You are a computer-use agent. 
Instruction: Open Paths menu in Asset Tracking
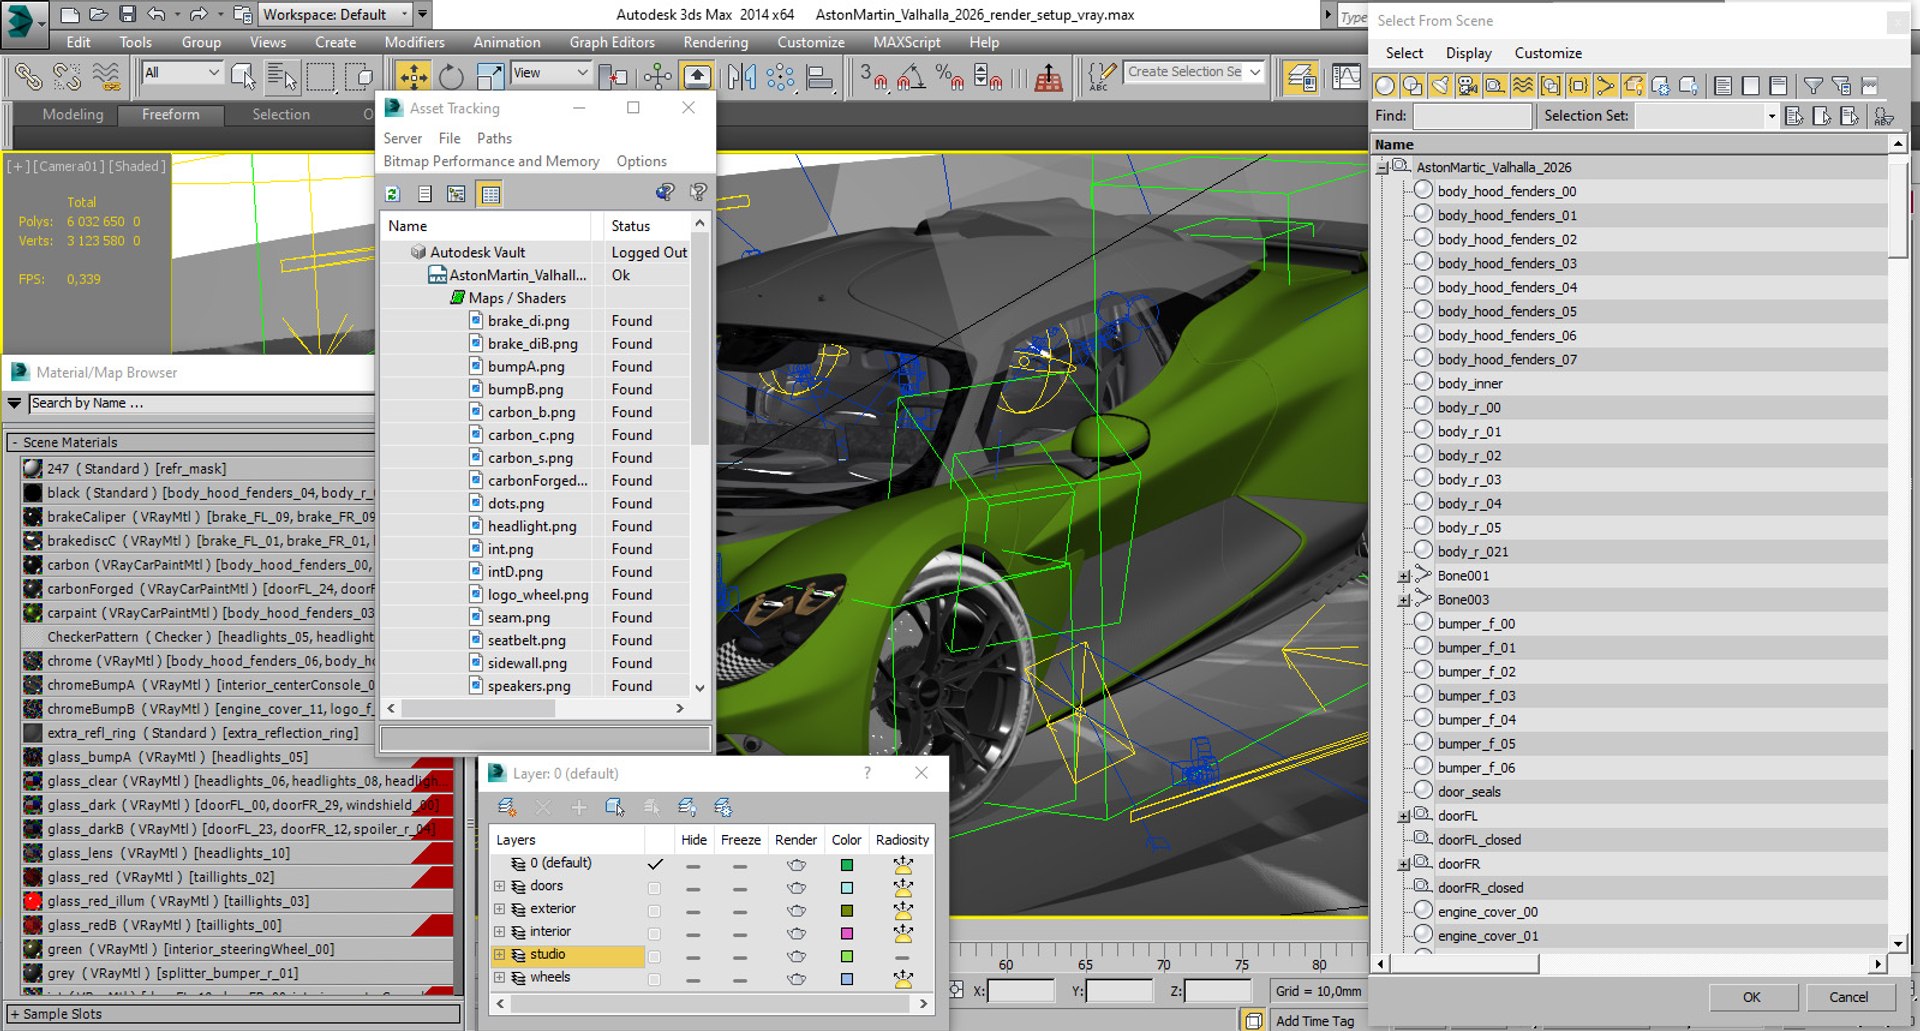click(494, 138)
